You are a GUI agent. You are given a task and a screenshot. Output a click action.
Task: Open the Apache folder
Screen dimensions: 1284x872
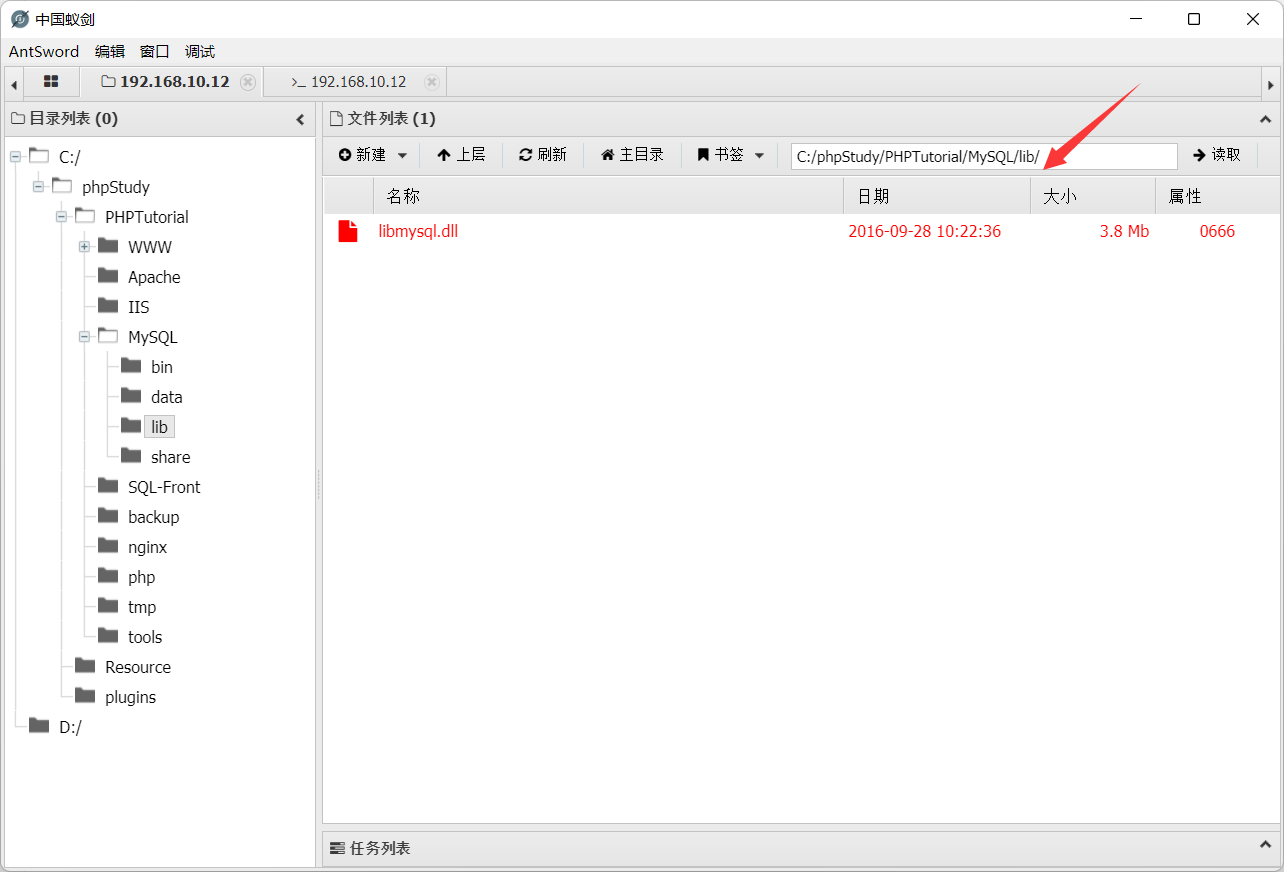(x=140, y=276)
